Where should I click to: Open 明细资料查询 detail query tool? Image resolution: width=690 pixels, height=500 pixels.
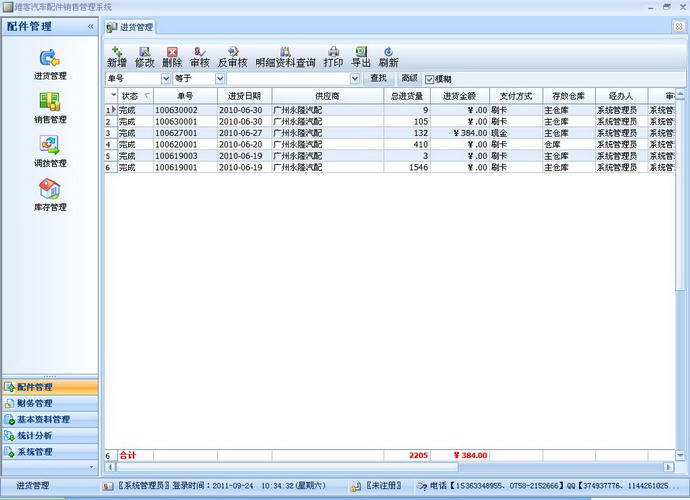[x=286, y=58]
